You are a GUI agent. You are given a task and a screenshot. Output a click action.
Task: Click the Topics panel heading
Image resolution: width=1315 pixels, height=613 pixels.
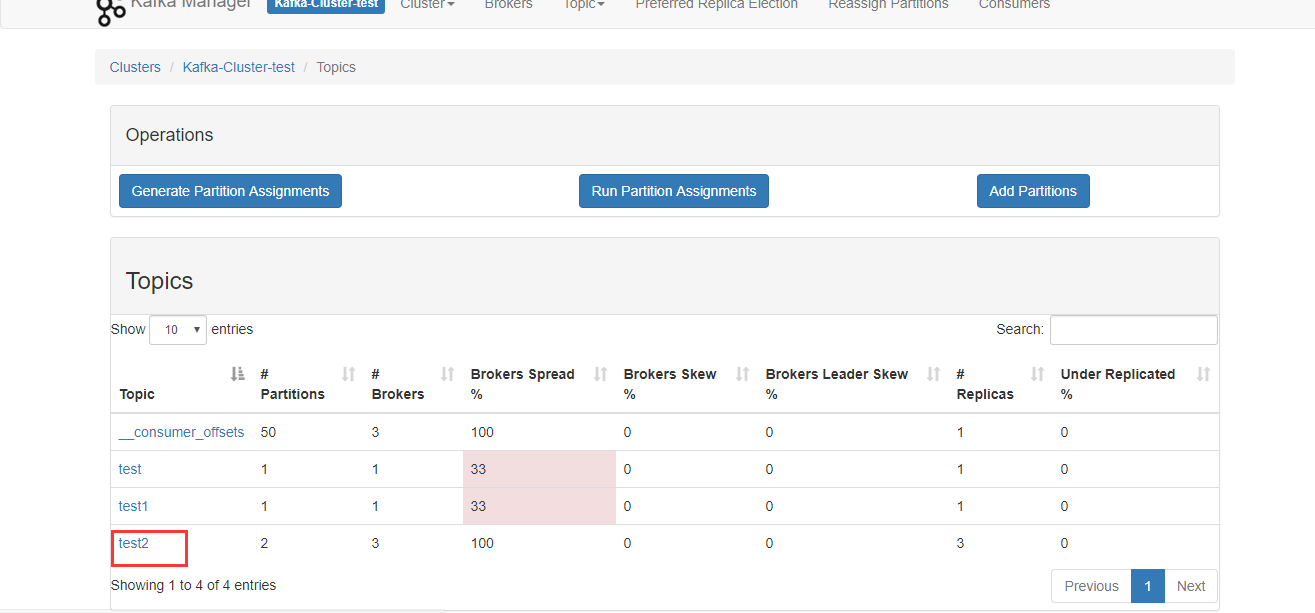coord(159,281)
